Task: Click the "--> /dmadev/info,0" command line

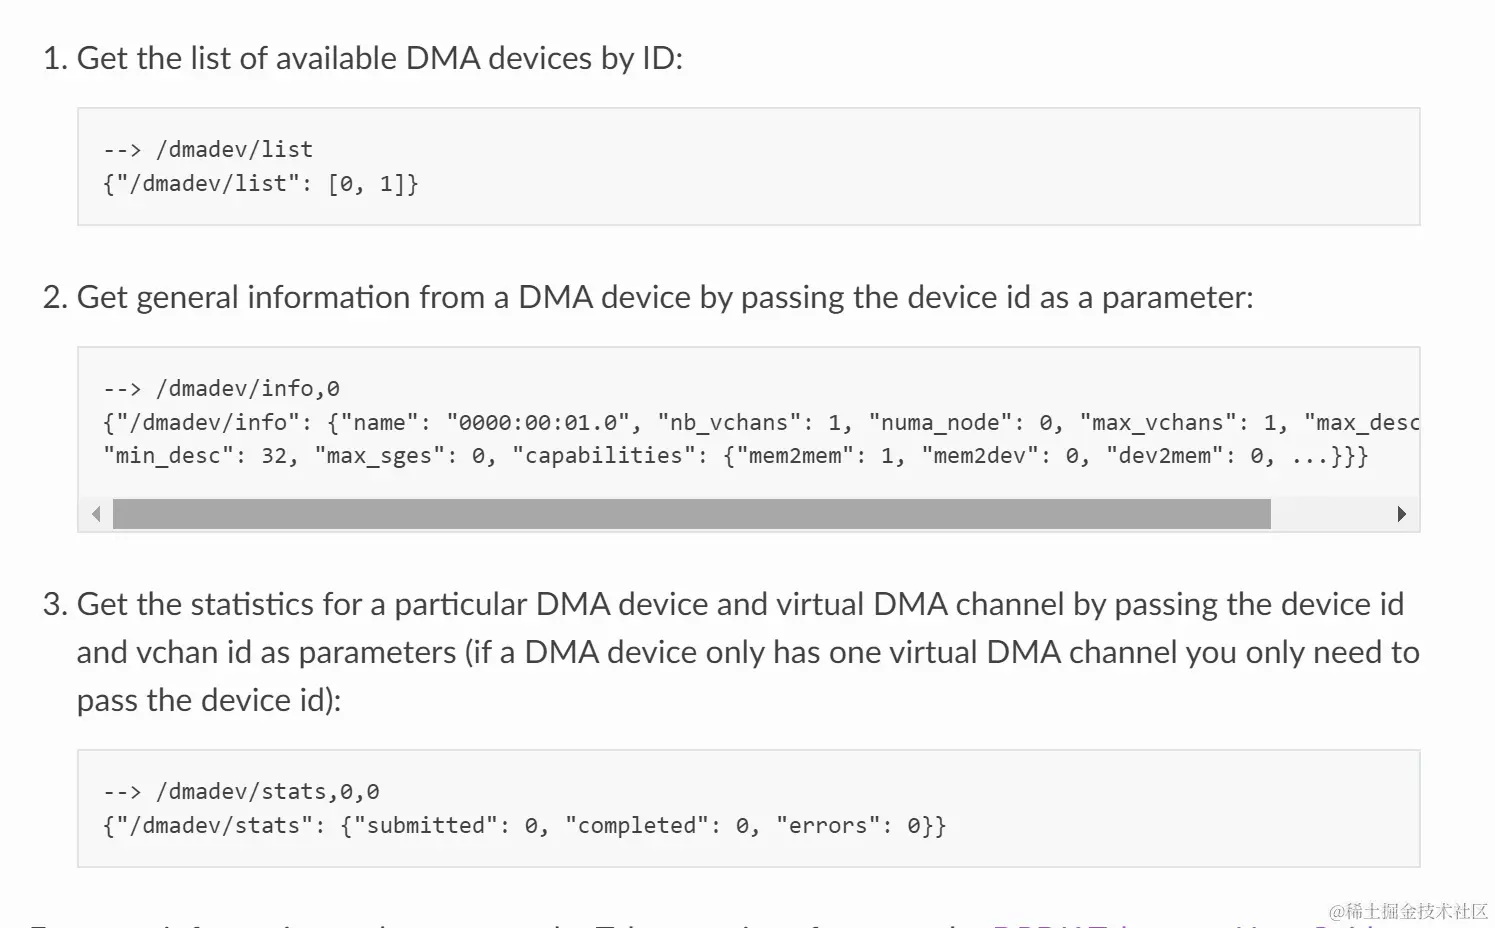Action: pyautogui.click(x=221, y=389)
